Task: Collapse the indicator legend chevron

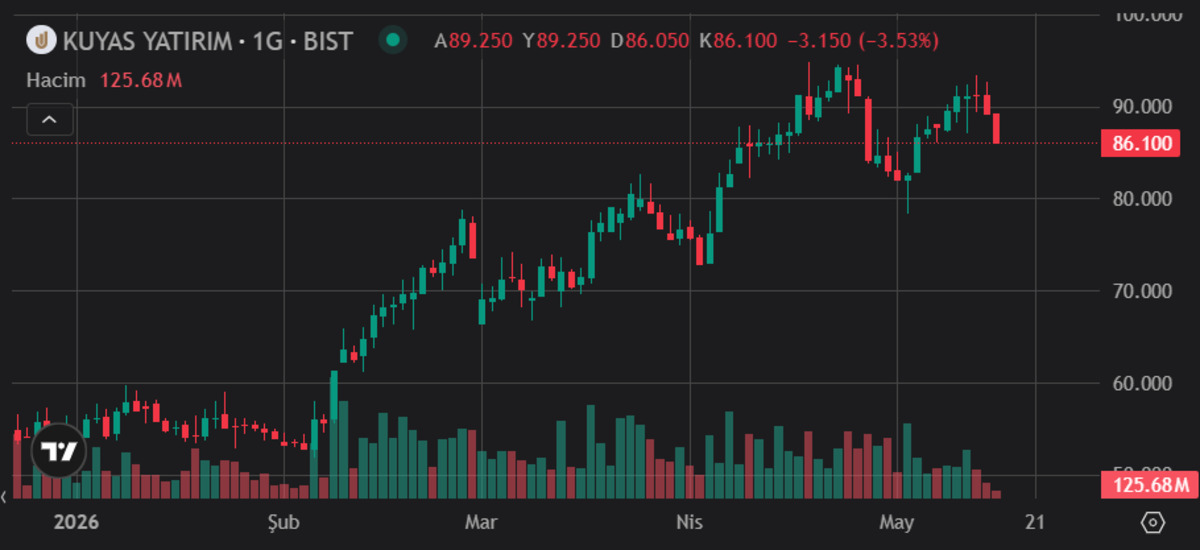Action: (50, 121)
